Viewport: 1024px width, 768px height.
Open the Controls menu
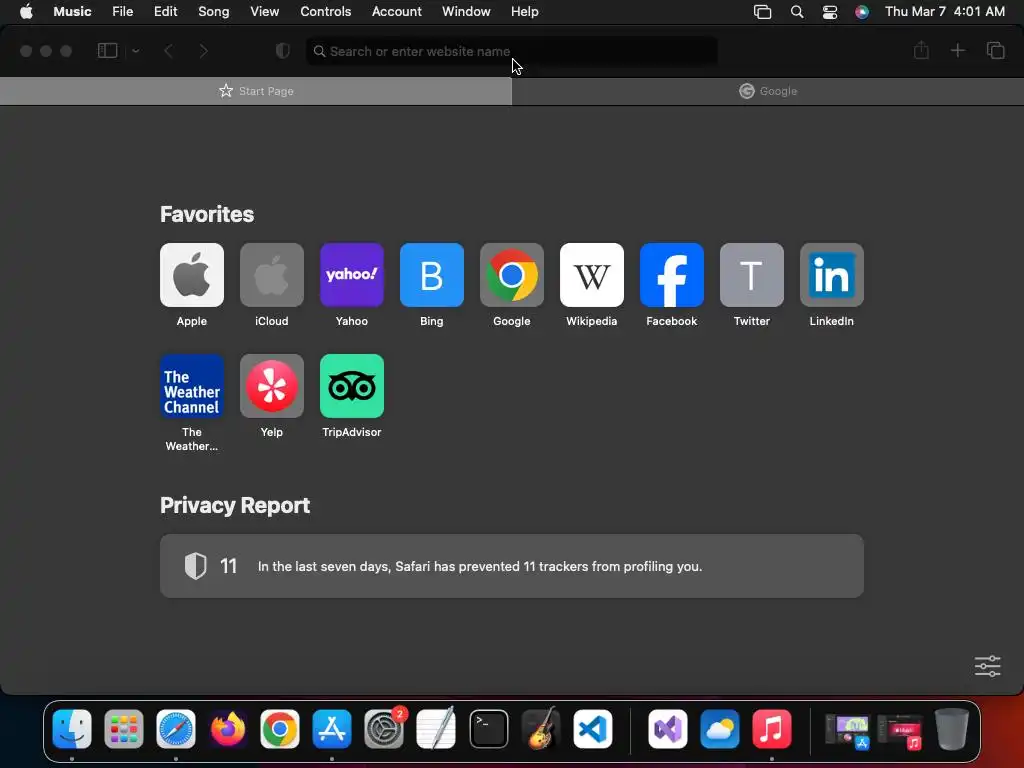pos(325,11)
